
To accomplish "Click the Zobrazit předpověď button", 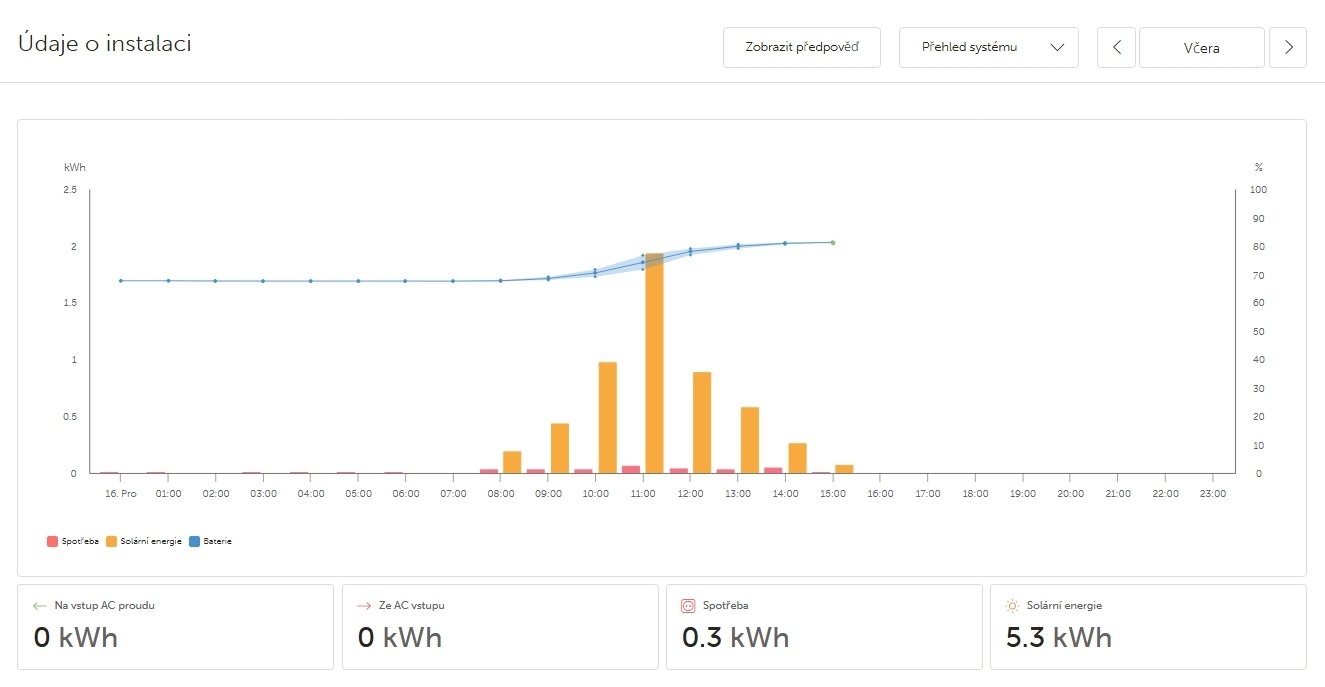I will click(802, 47).
